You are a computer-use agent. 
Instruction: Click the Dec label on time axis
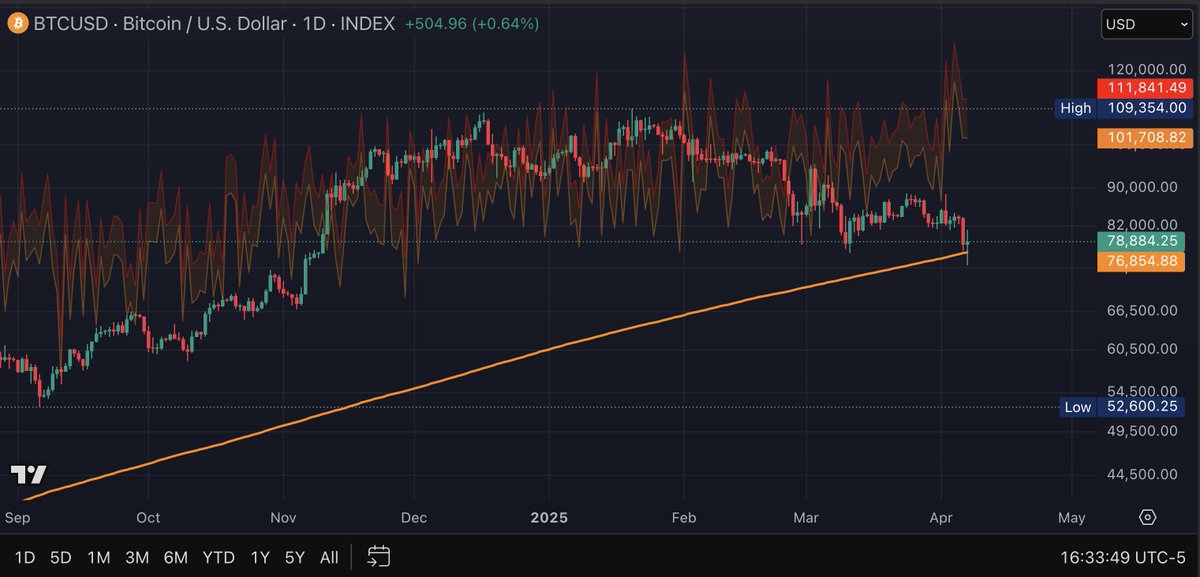414,518
